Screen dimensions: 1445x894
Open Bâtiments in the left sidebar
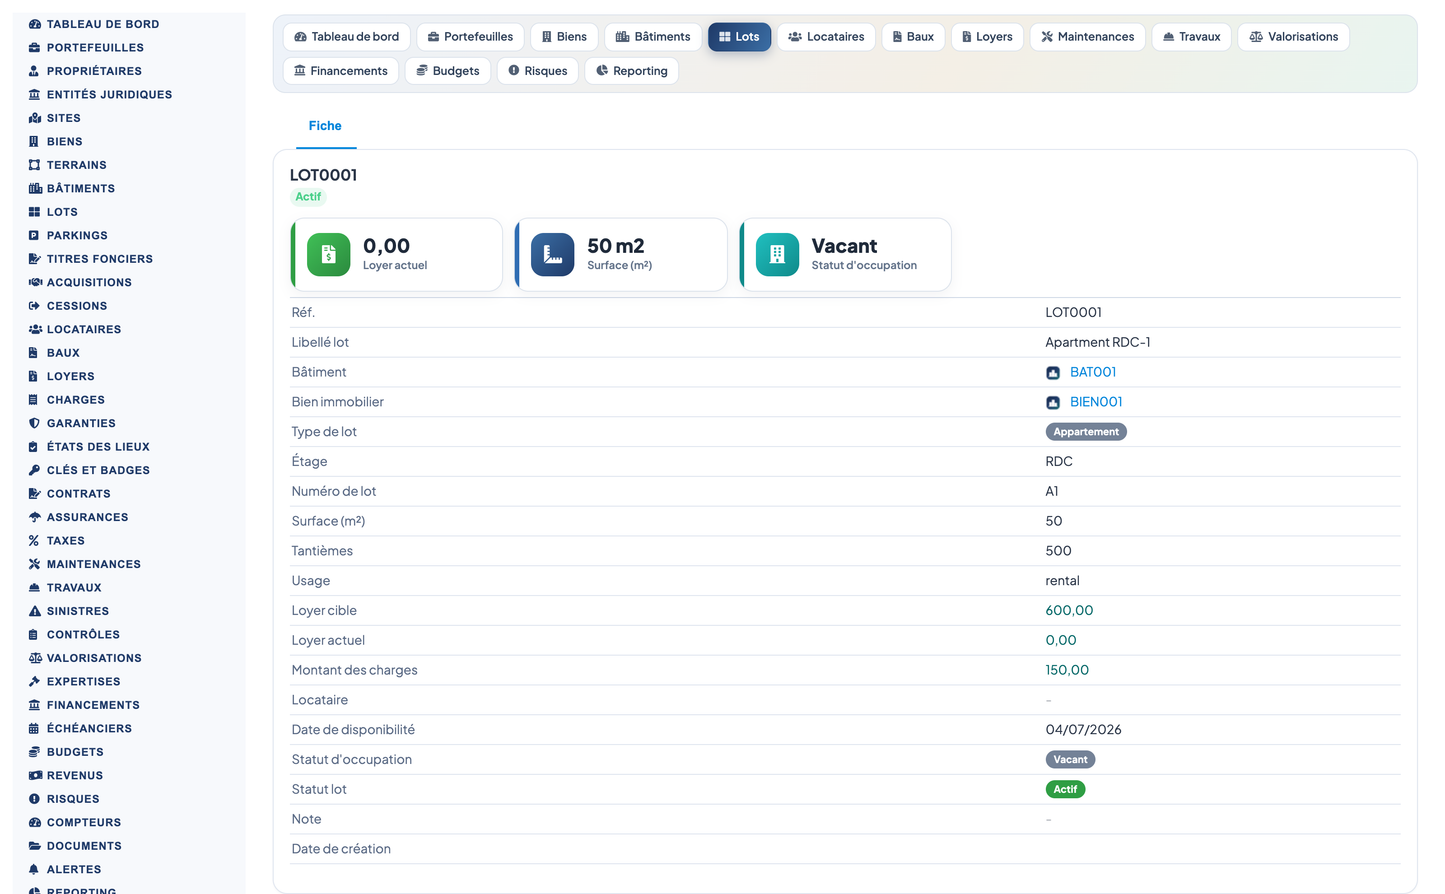click(x=72, y=188)
